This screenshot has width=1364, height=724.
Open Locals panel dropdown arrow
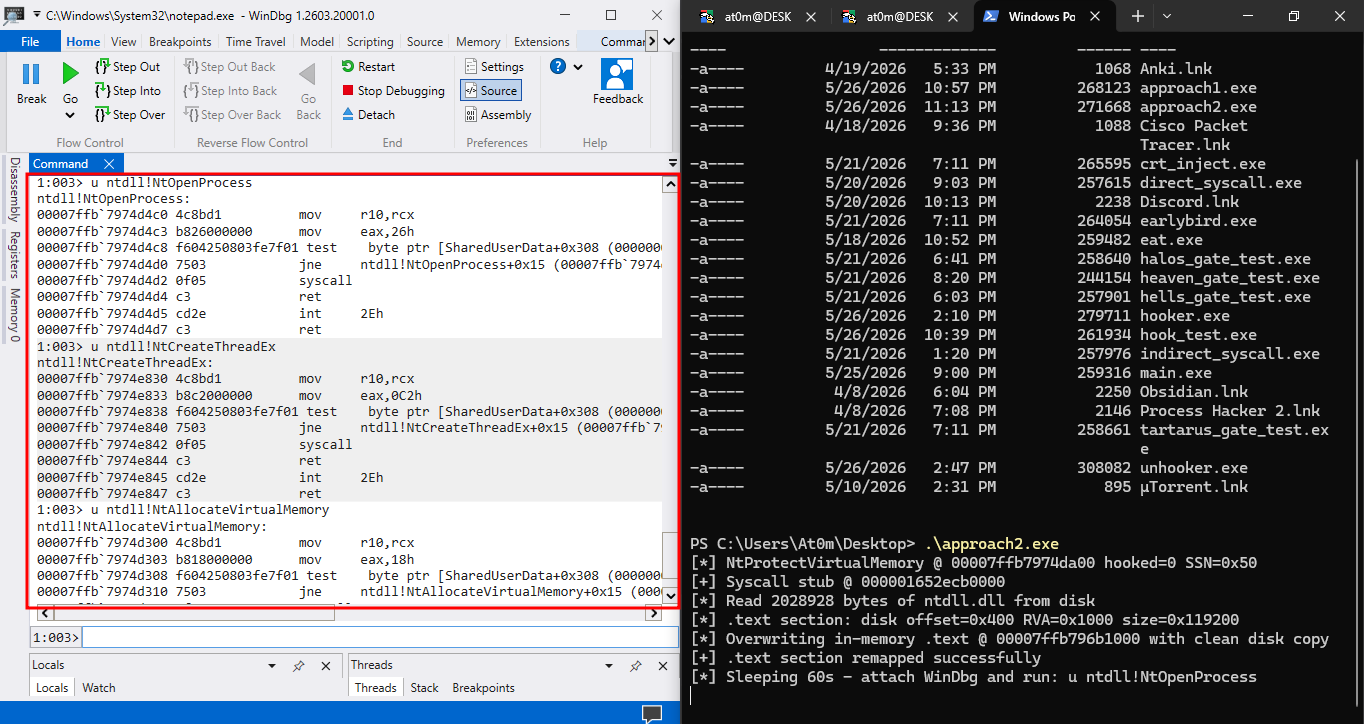(272, 665)
